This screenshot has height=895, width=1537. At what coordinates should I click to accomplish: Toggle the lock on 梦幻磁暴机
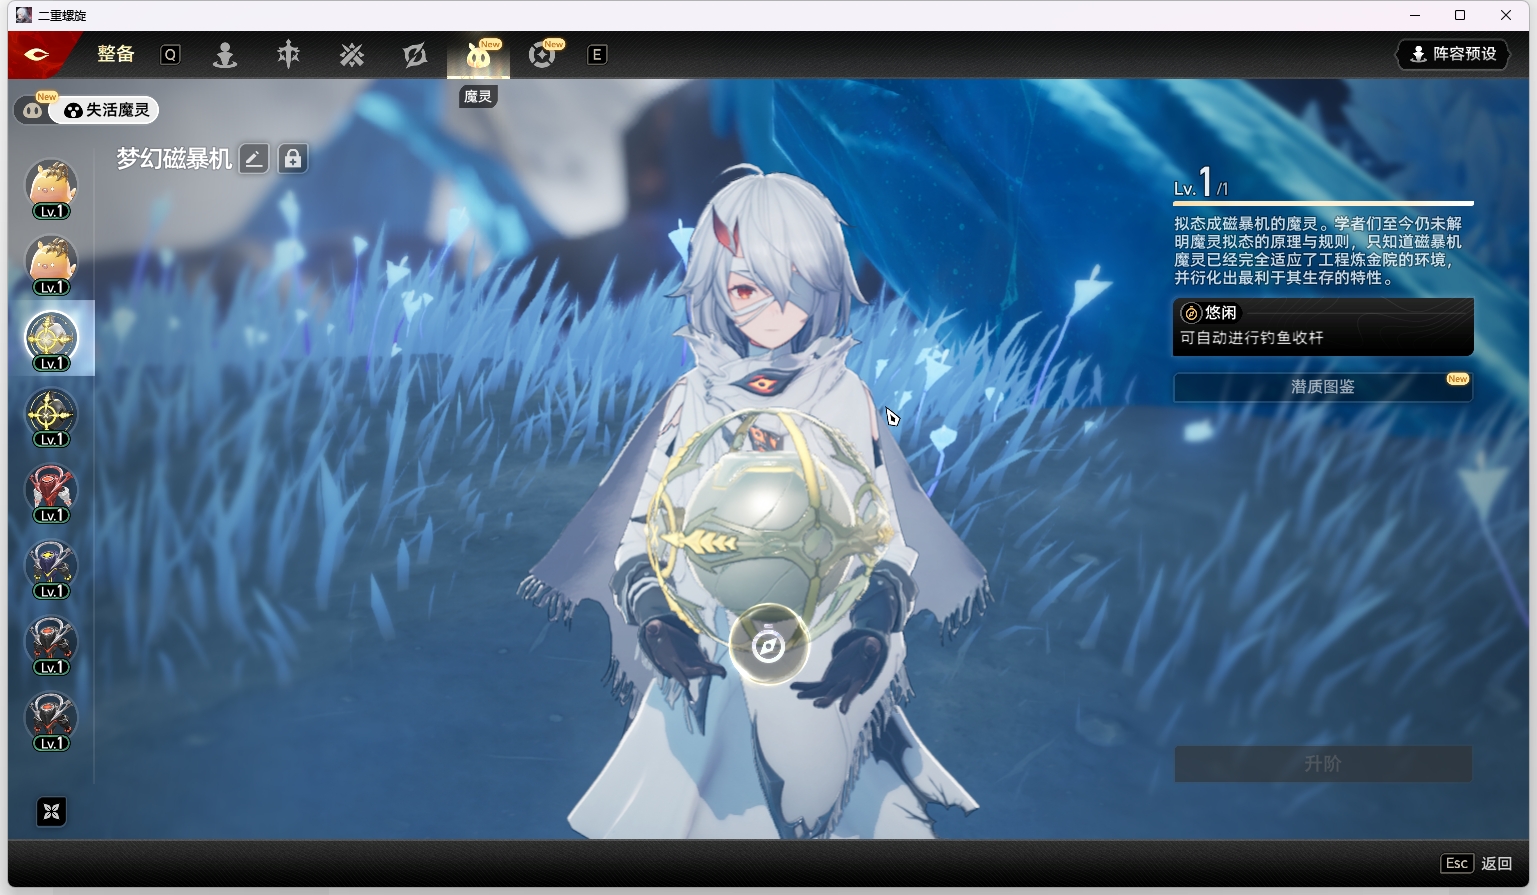point(292,159)
